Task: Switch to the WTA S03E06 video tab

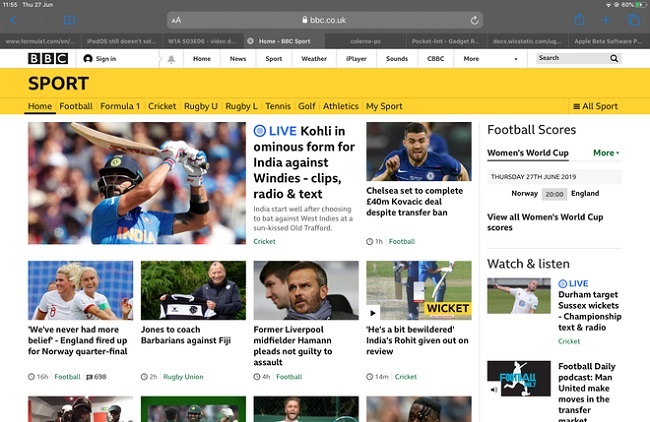Action: click(202, 41)
